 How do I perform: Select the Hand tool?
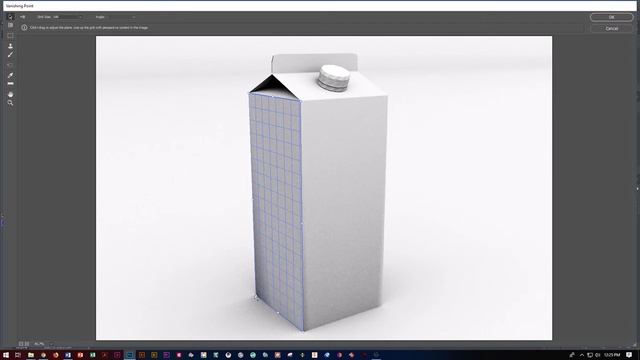point(10,94)
